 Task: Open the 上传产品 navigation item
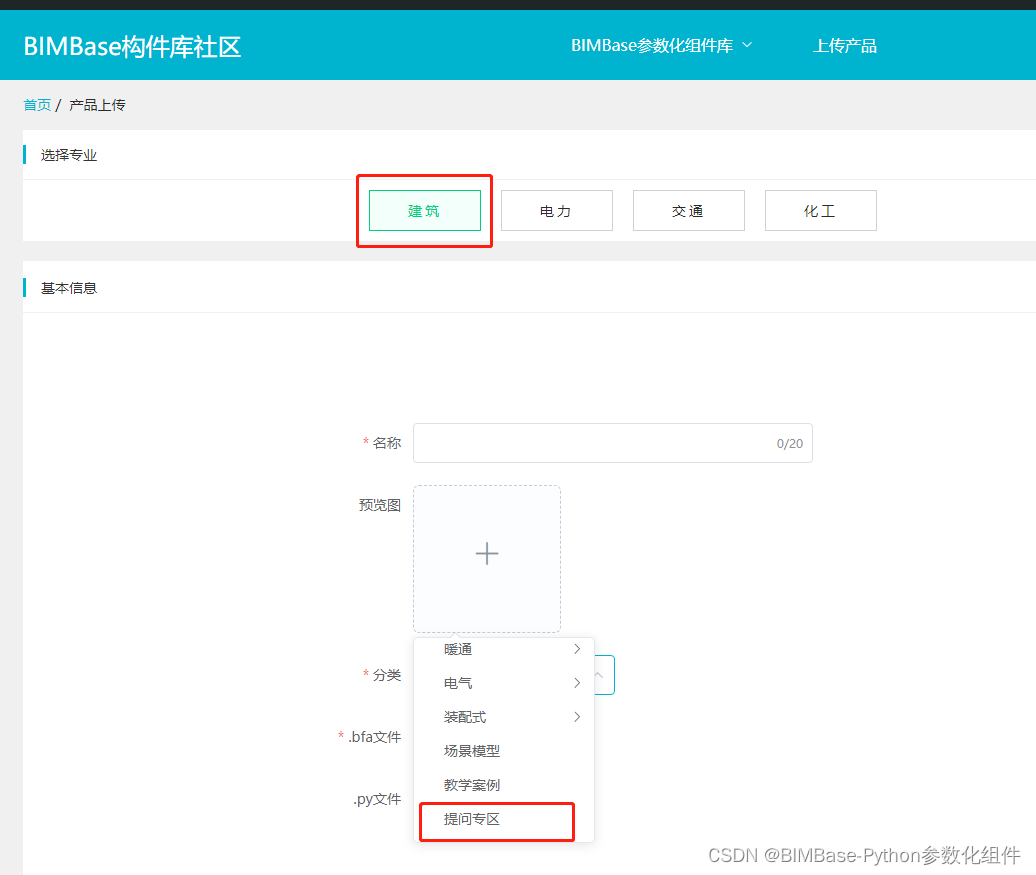point(844,46)
